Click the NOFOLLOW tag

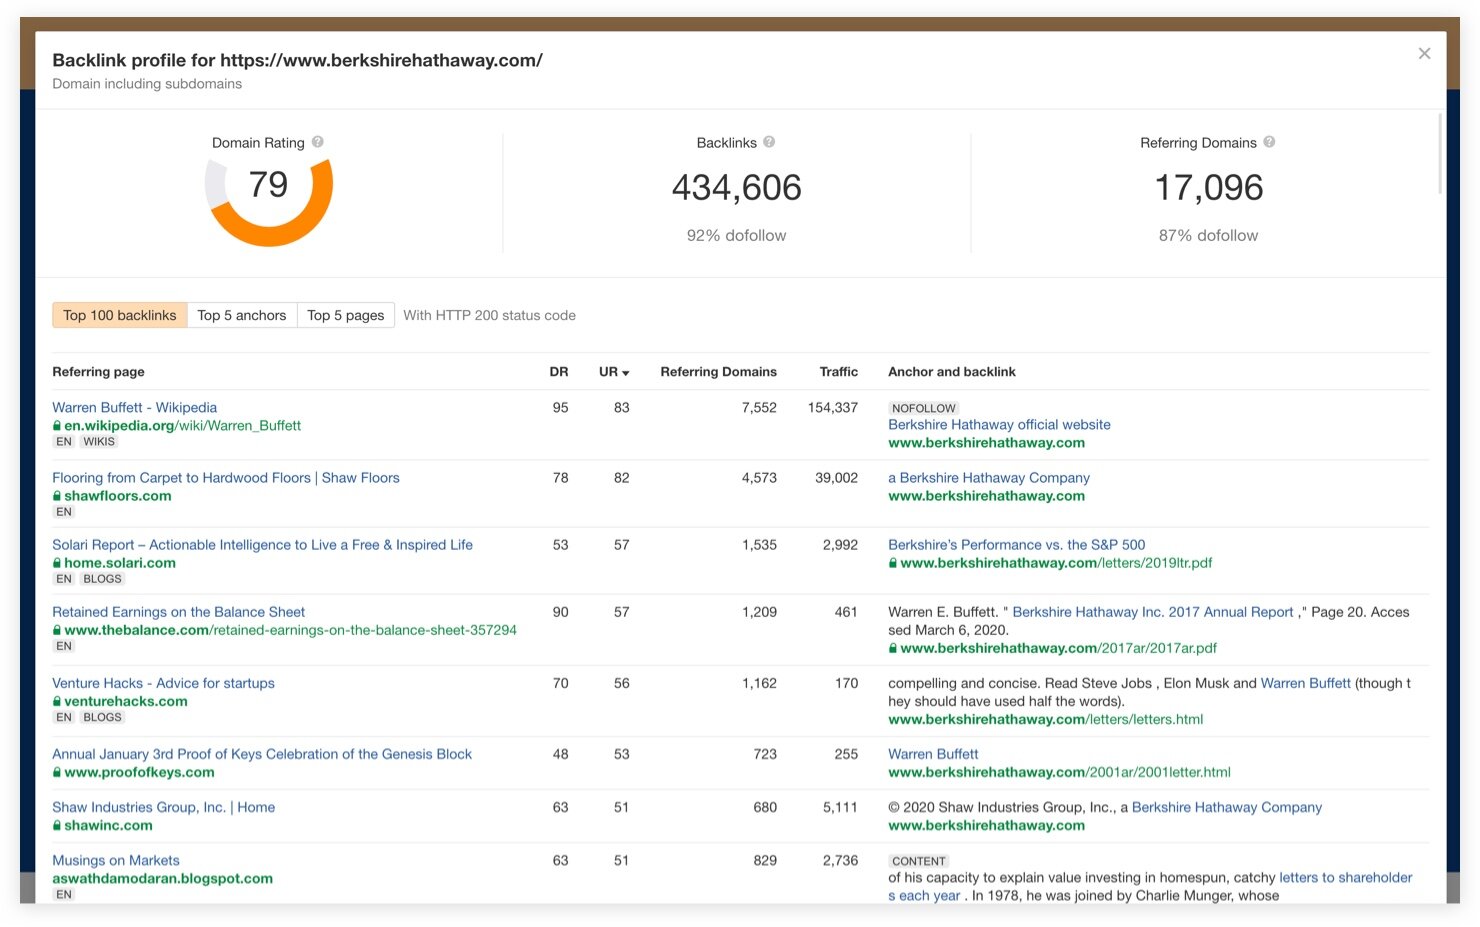tap(924, 408)
